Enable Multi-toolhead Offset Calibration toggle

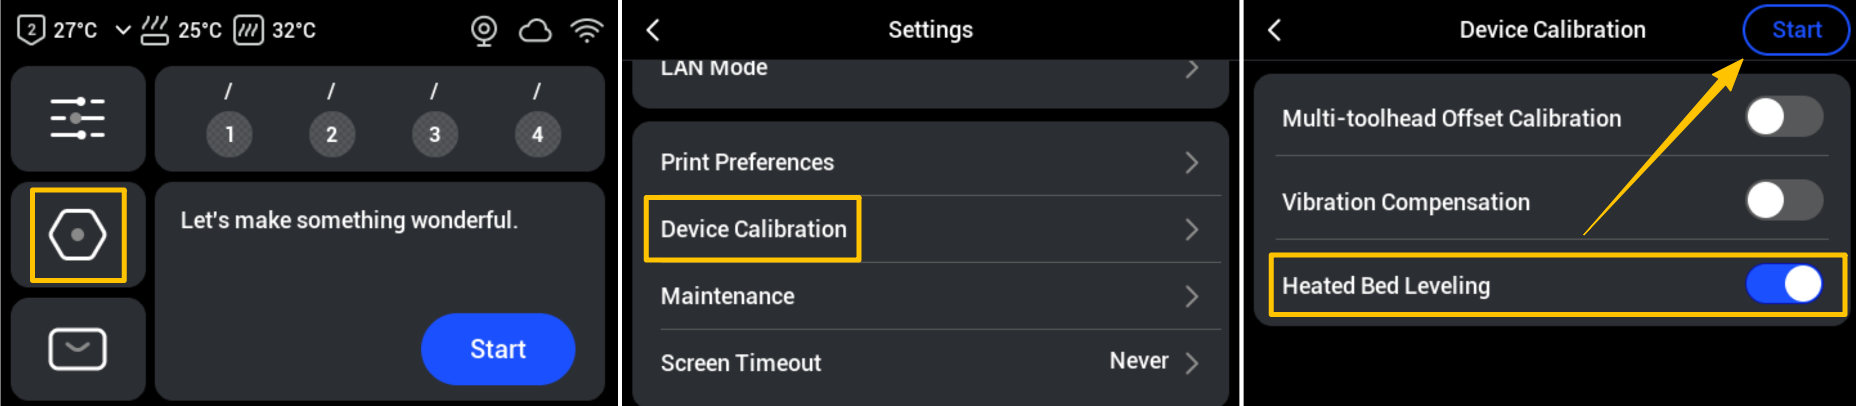[1784, 117]
